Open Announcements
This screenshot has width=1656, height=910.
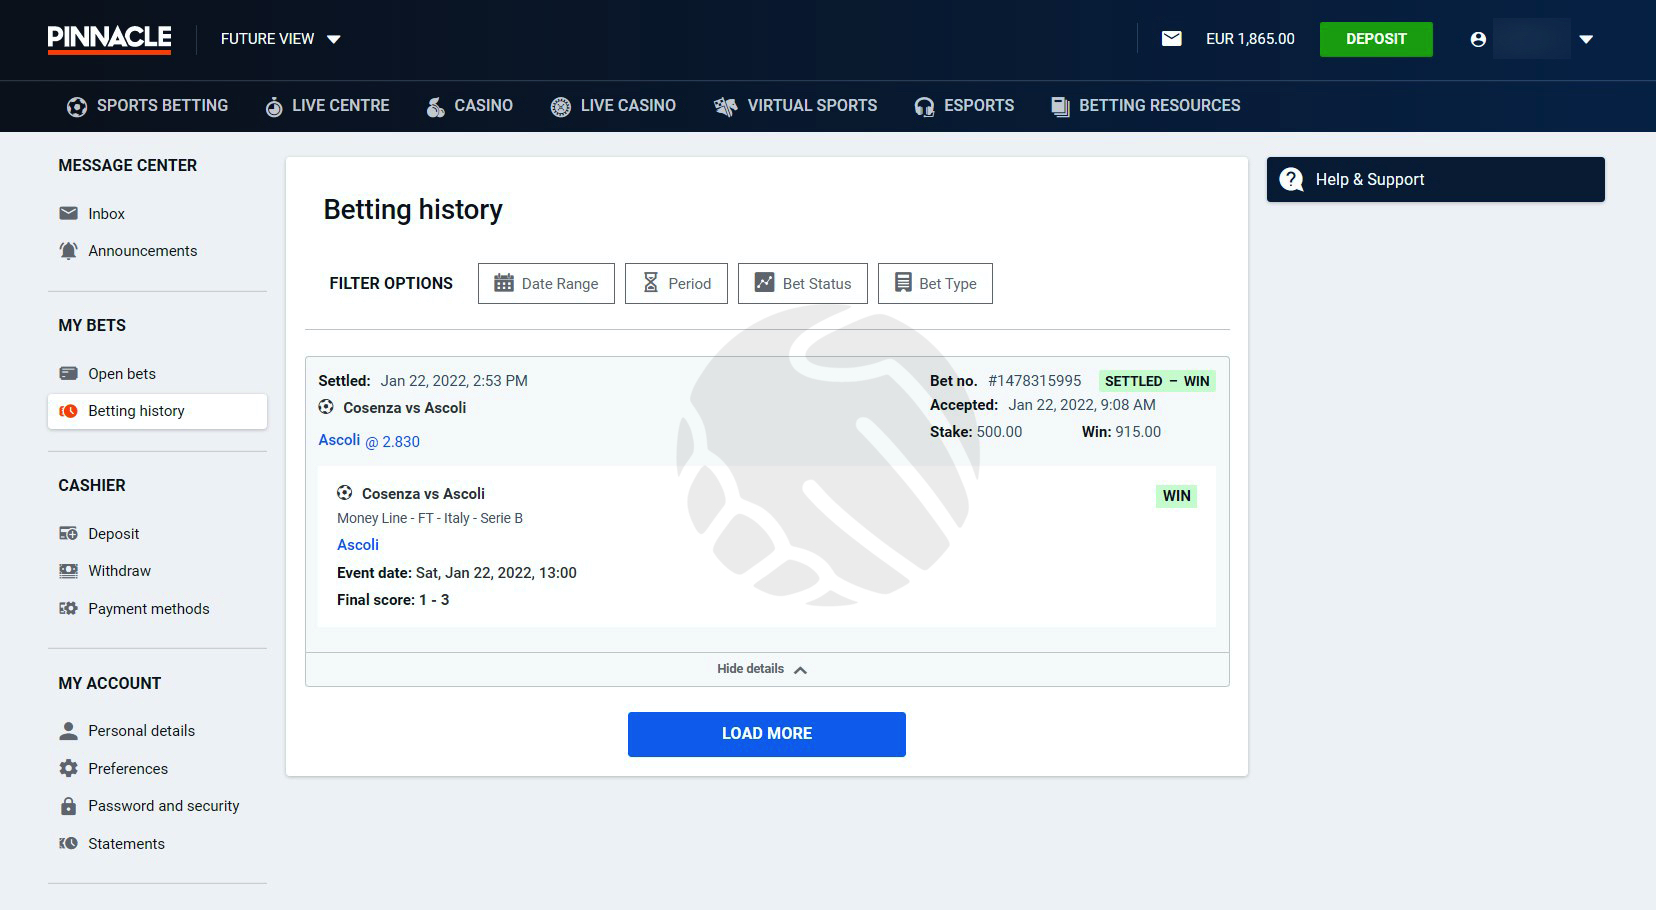142,251
